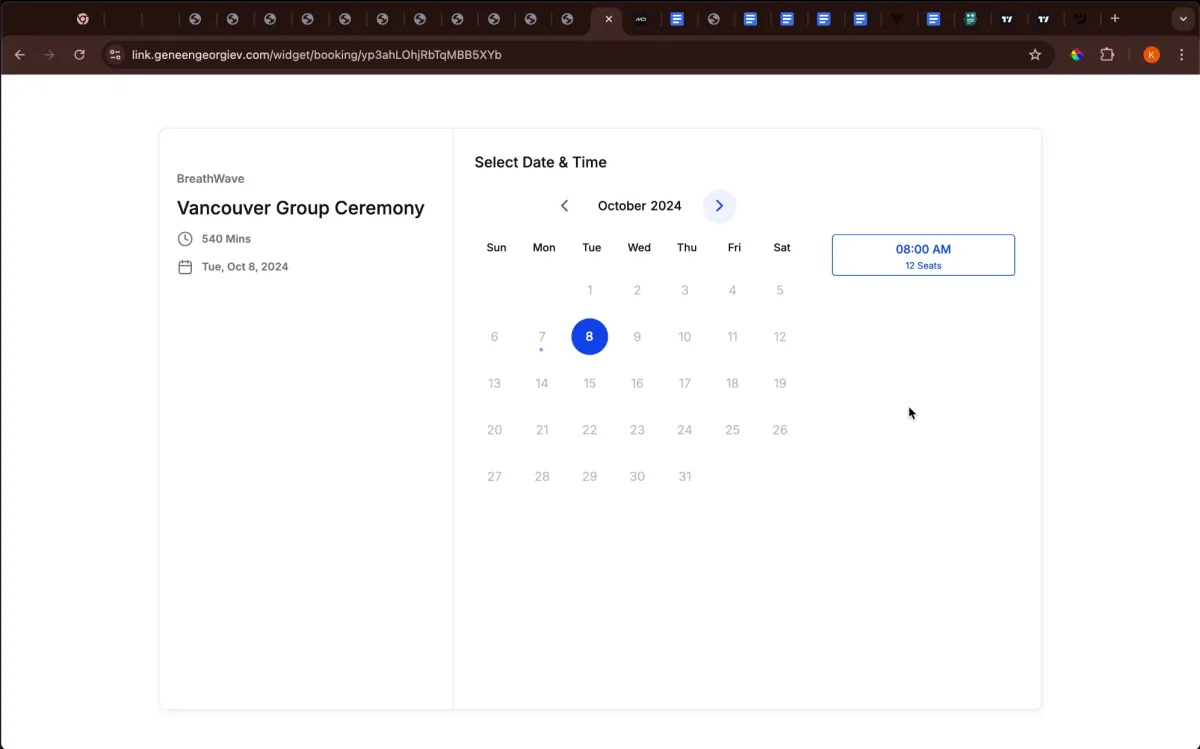Choose October 9 on the calendar

click(x=637, y=337)
